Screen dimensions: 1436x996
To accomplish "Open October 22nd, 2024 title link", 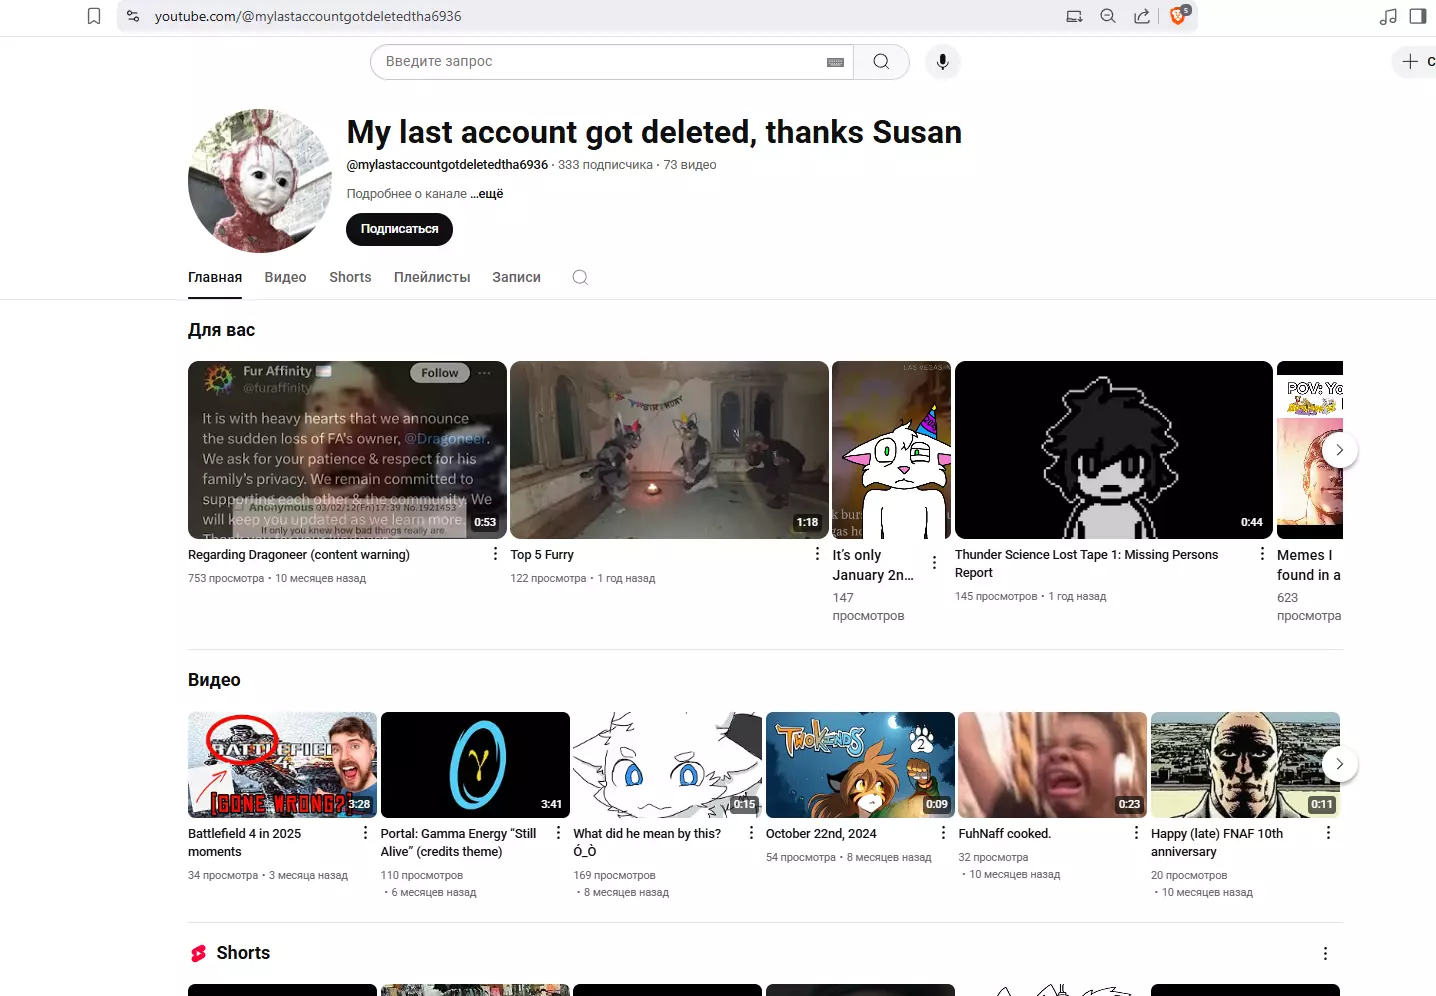I will [x=821, y=834].
